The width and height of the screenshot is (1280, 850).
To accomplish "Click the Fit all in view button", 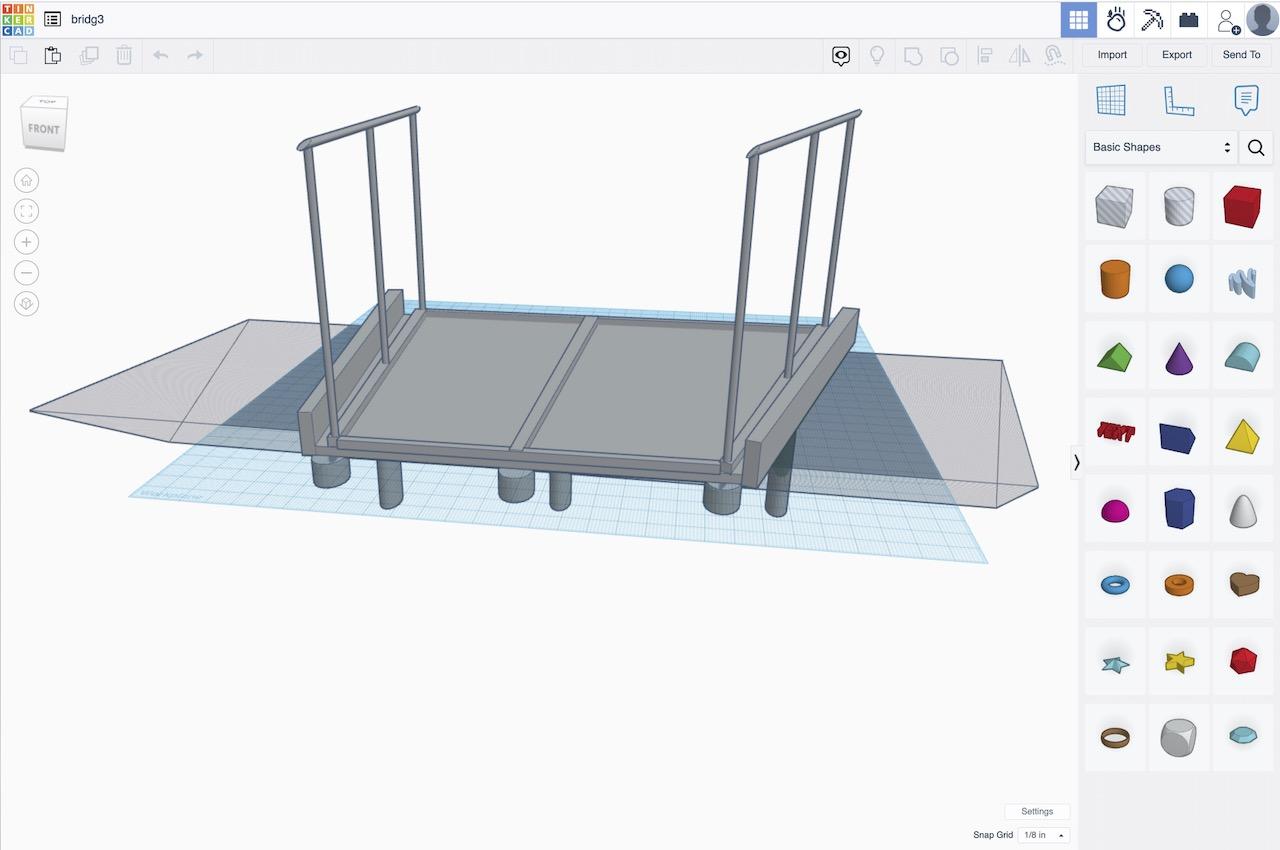I will pyautogui.click(x=26, y=211).
